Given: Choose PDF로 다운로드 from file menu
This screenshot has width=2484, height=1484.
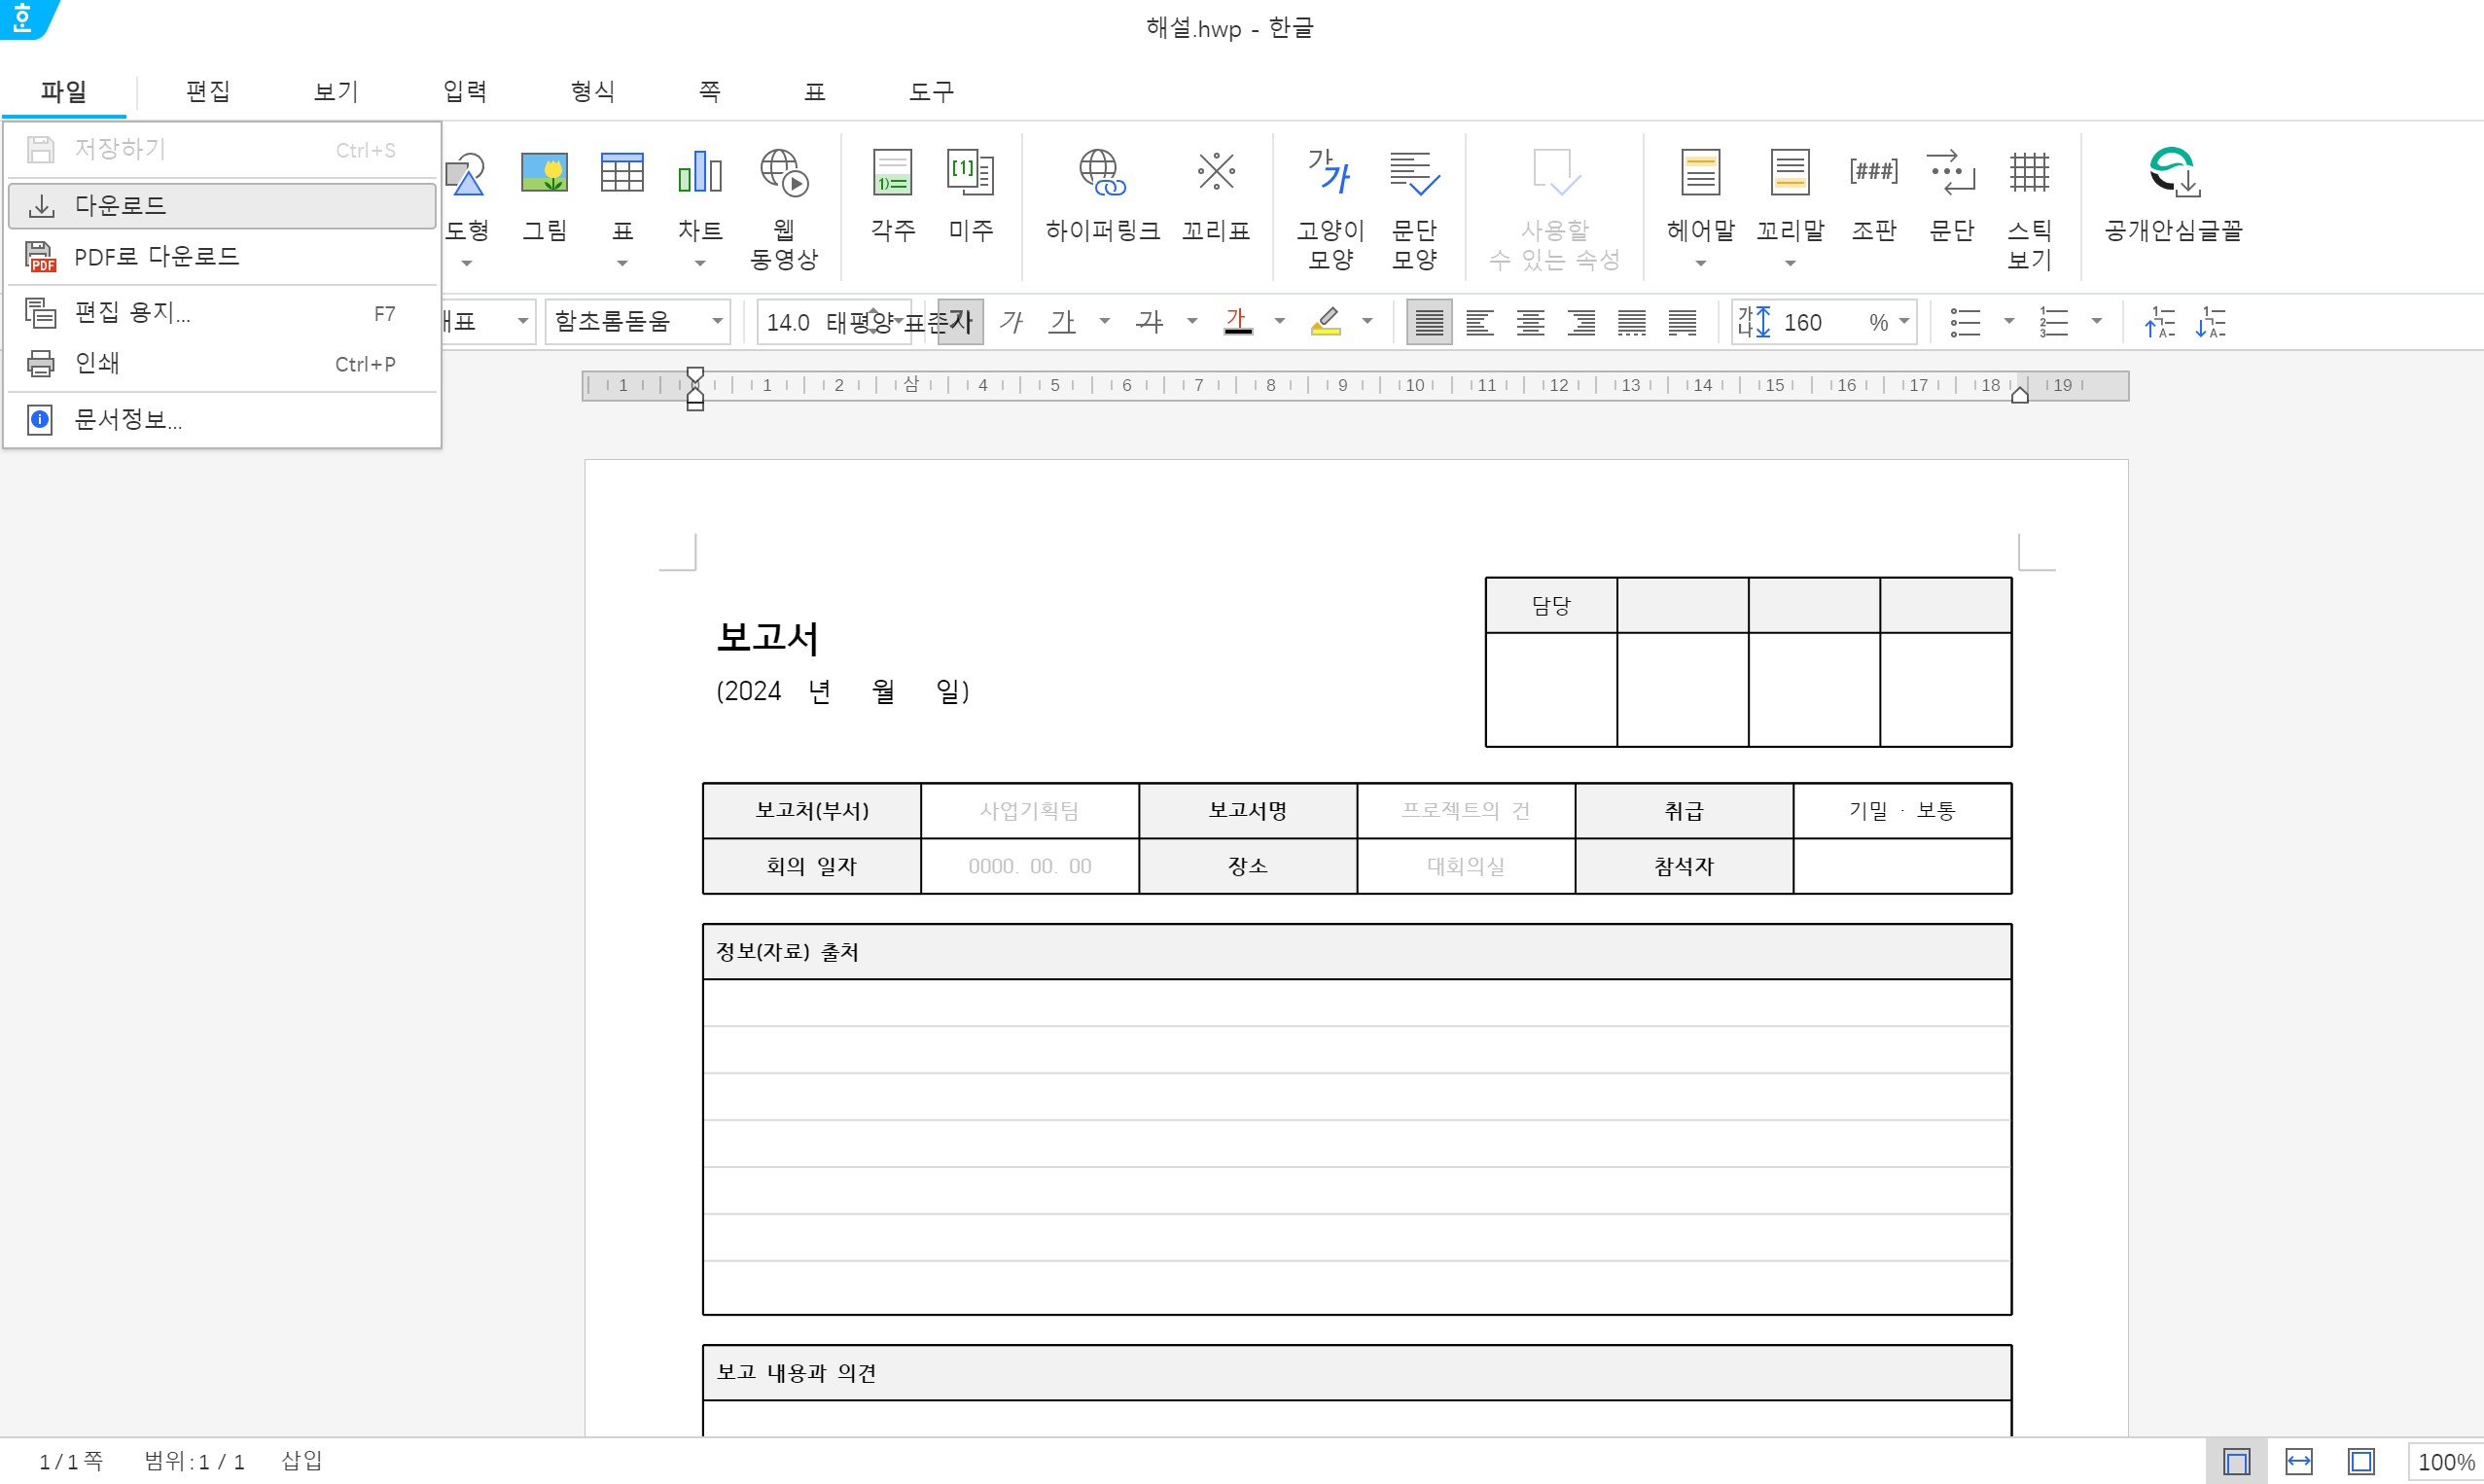Looking at the screenshot, I should pyautogui.click(x=157, y=257).
